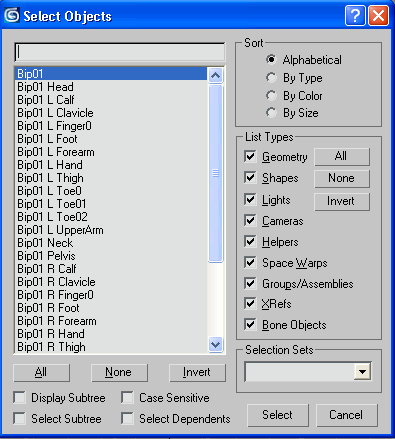Select Bip01 R Hand entry
The width and height of the screenshot is (395, 439).
point(111,334)
